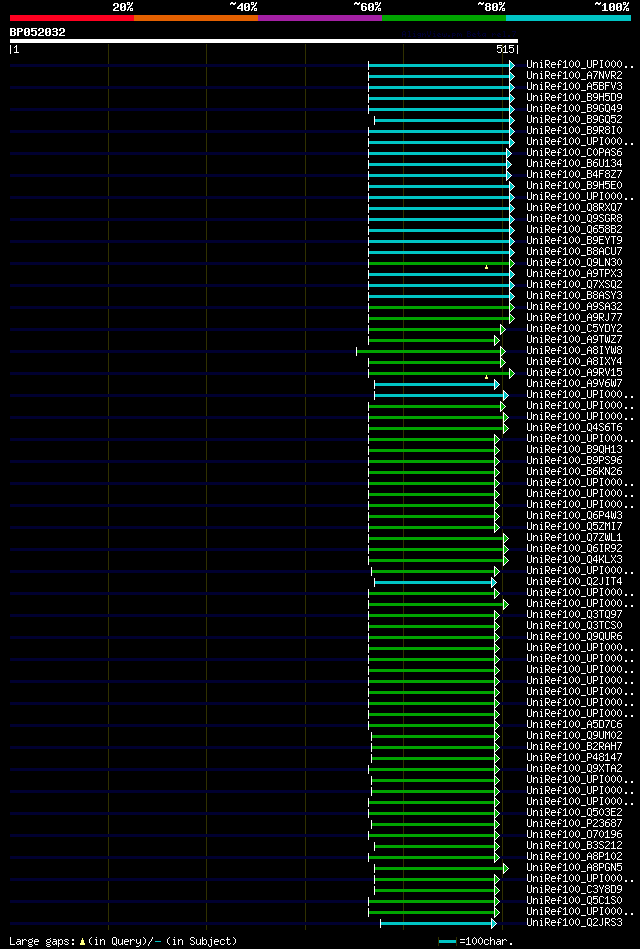Viewport: 640px width, 949px height.
Task: Select the UniRef100_B4F8Z7 label
Action: [x=574, y=174]
